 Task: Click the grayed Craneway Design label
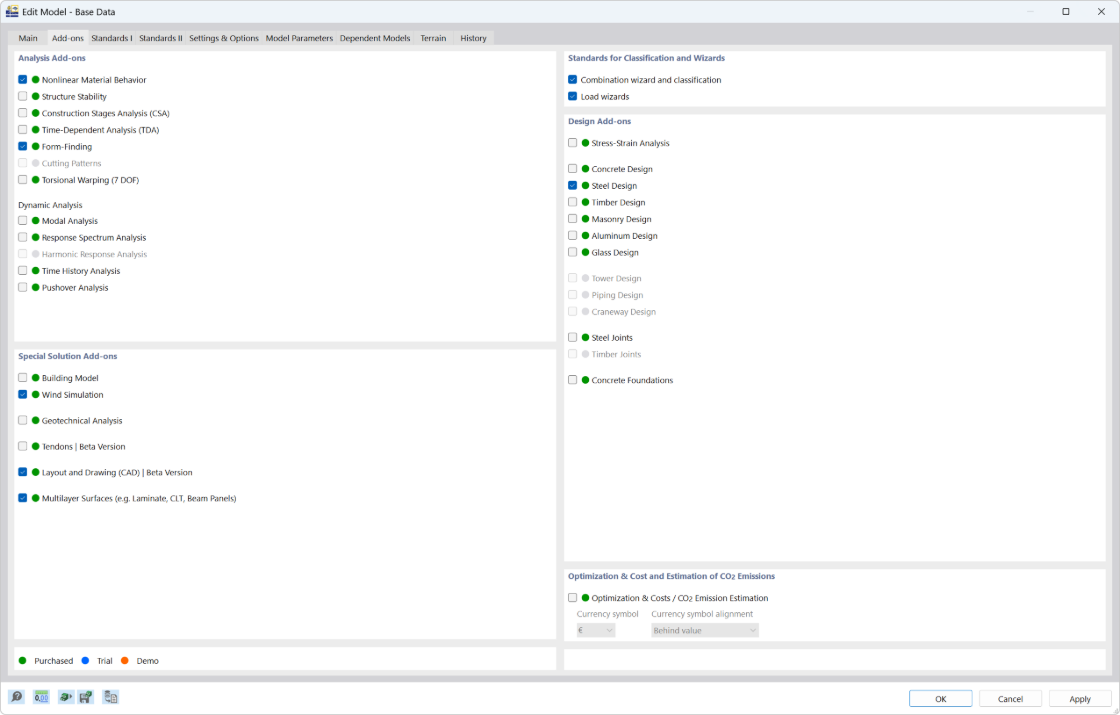tap(624, 311)
